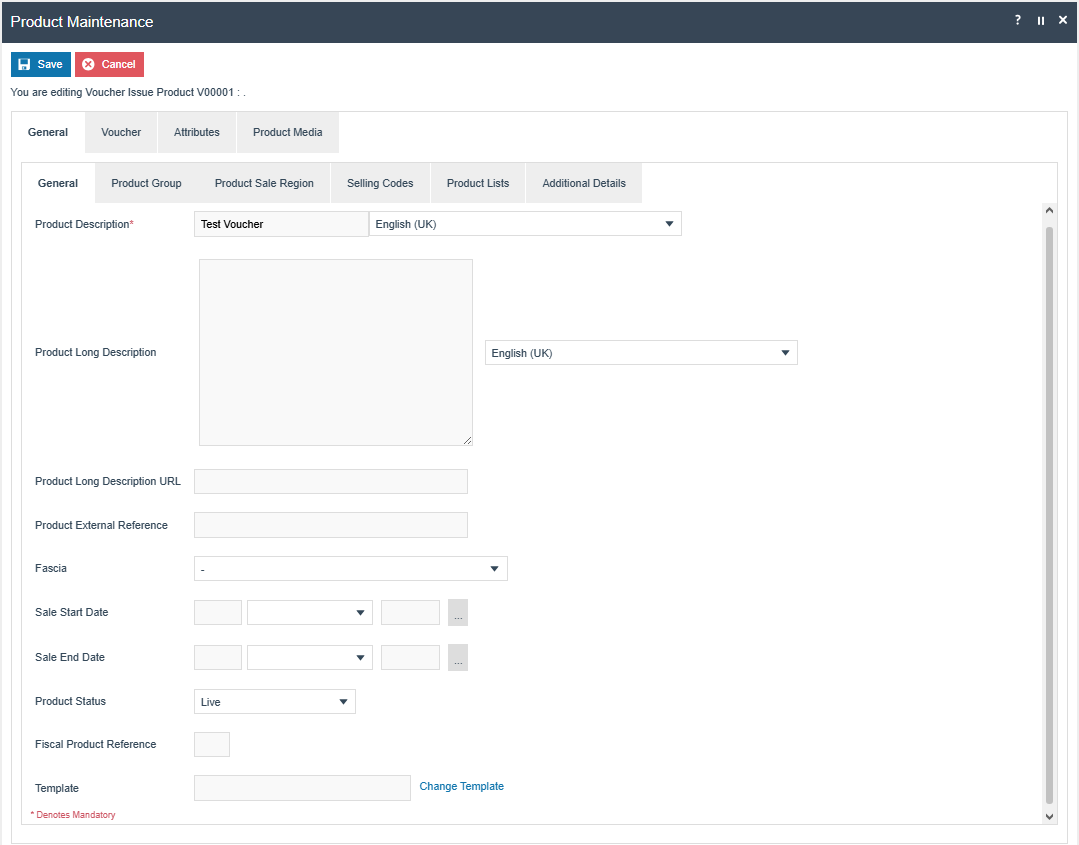
Task: Click the Cancel button
Action: pyautogui.click(x=109, y=64)
